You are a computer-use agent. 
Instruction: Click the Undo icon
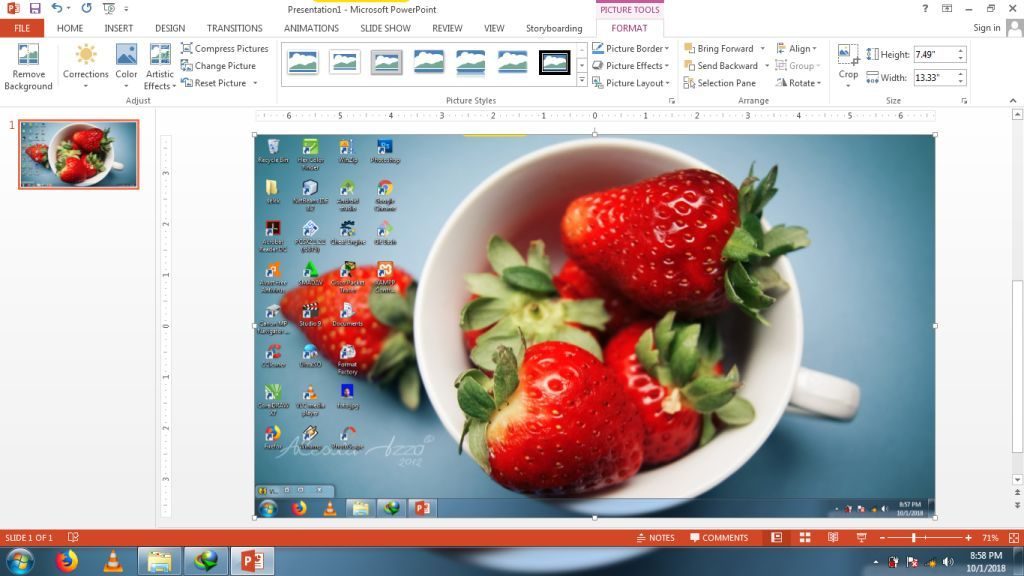pos(57,8)
